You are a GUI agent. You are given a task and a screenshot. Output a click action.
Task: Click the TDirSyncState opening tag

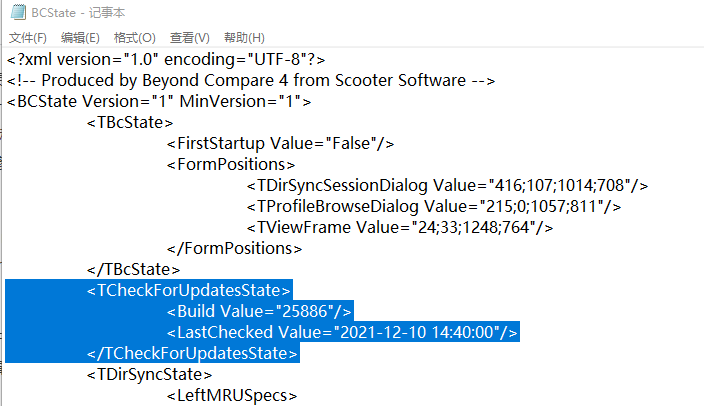149,375
